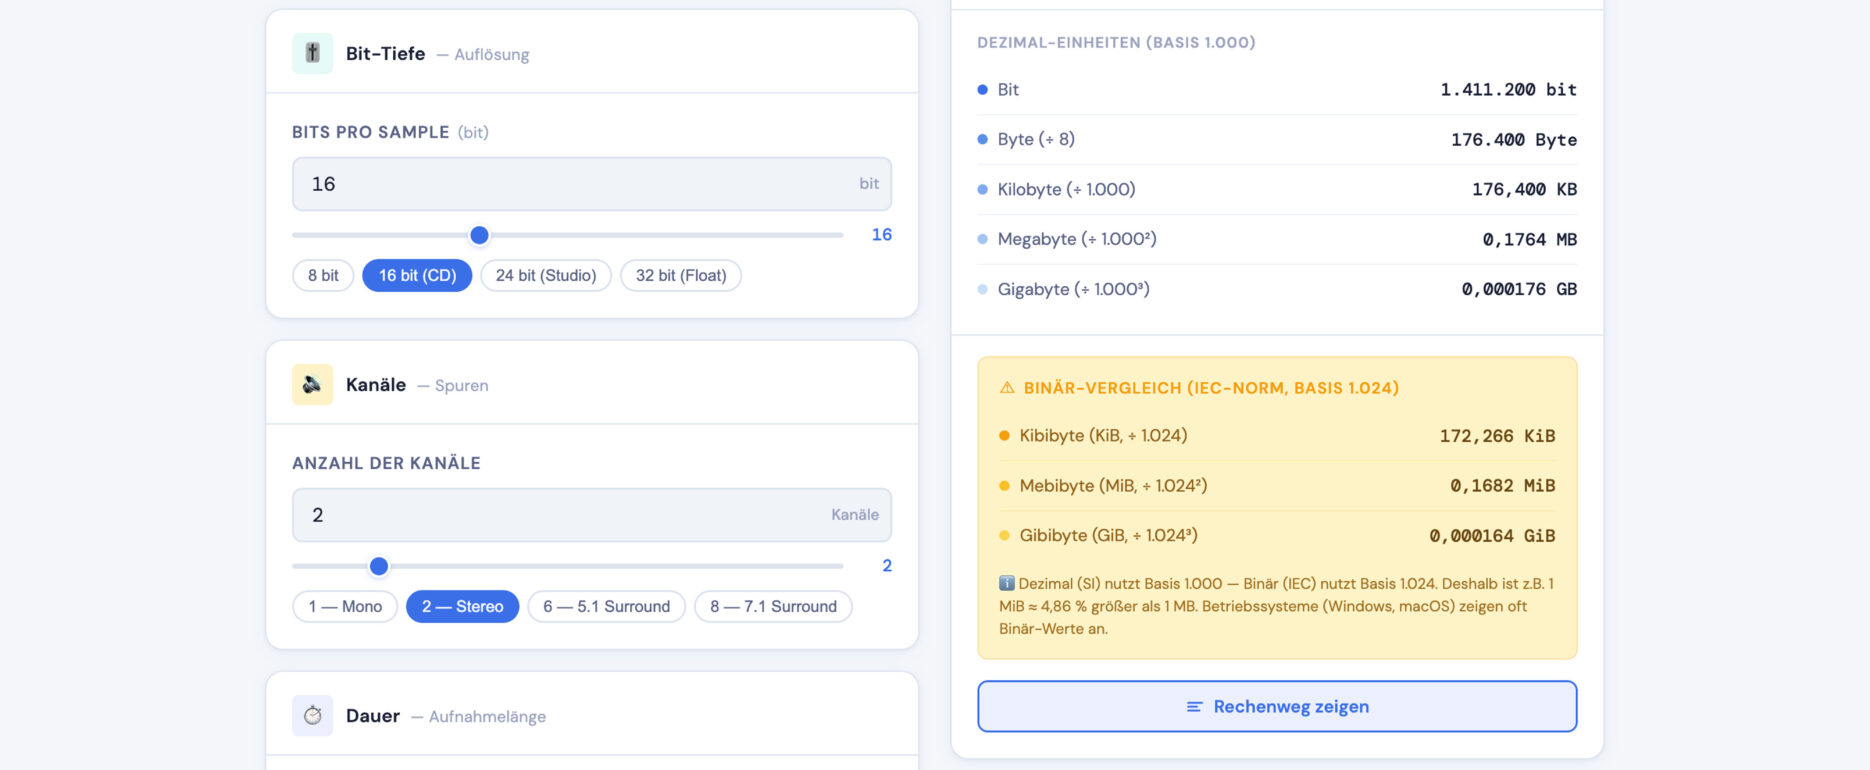Screen dimensions: 1870x770
Task: Click the Gibibyte result row
Action: pyautogui.click(x=1277, y=536)
